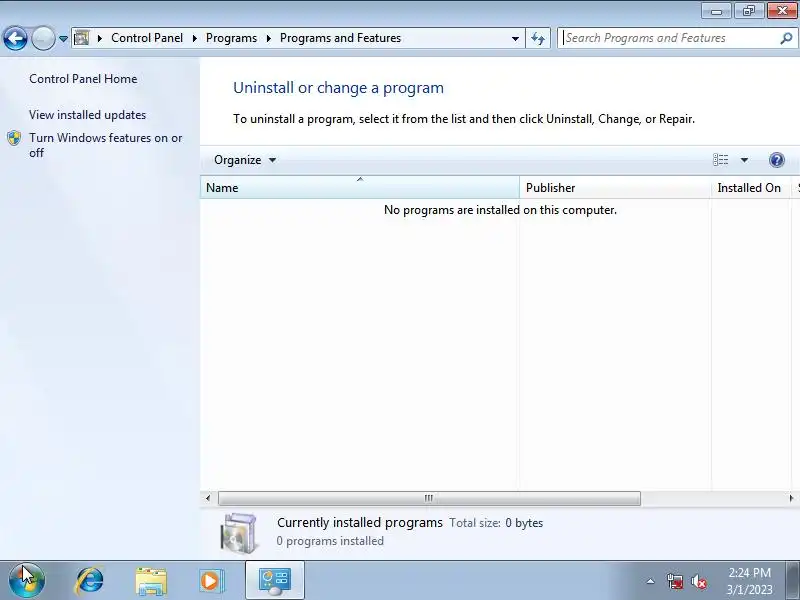Minimize the Programs and Features window
Viewport: 800px width, 600px height.
coord(716,11)
